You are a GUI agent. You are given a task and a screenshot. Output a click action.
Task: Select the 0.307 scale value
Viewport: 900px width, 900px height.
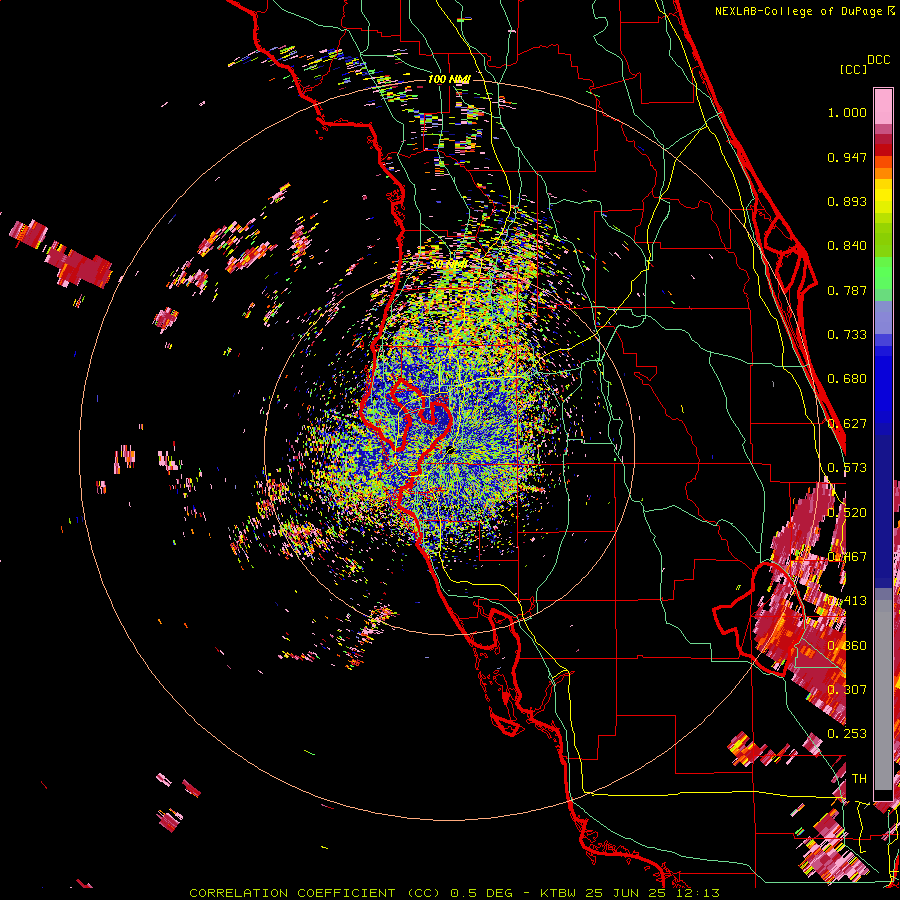point(847,689)
